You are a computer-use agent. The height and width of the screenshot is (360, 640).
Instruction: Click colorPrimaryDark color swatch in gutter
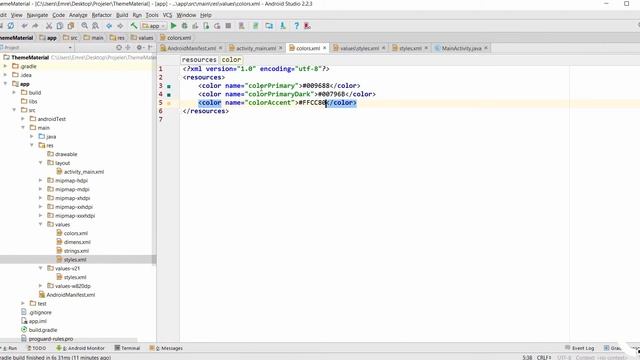point(169,95)
